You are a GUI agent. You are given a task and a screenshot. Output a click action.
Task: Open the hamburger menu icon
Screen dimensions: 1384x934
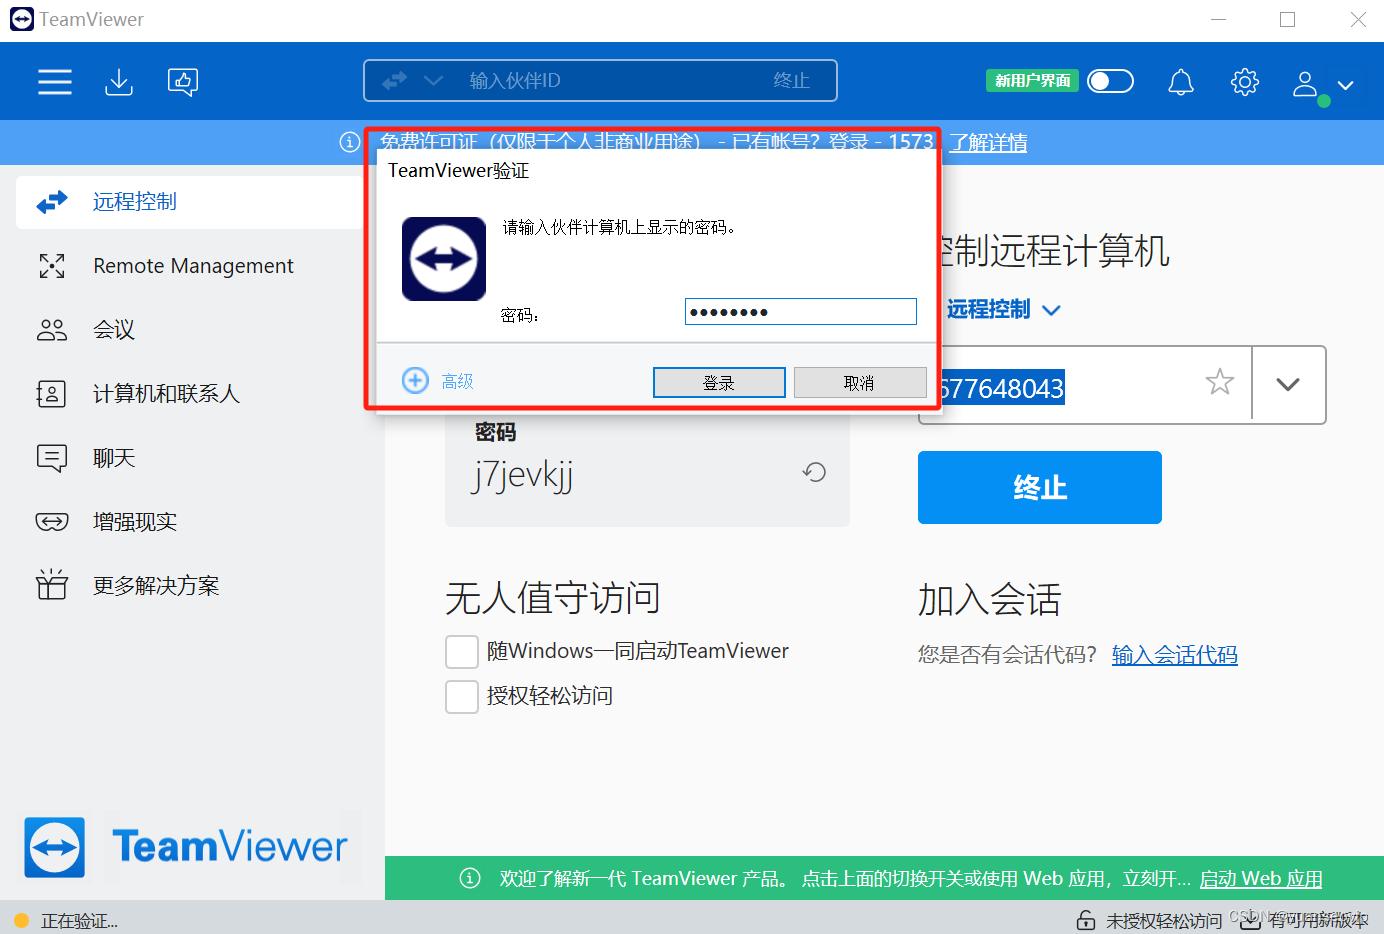click(55, 81)
